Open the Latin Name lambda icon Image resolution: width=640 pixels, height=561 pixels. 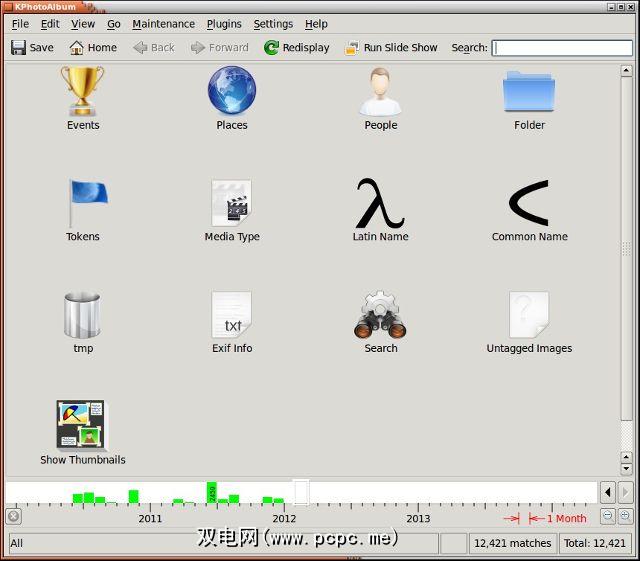click(380, 203)
